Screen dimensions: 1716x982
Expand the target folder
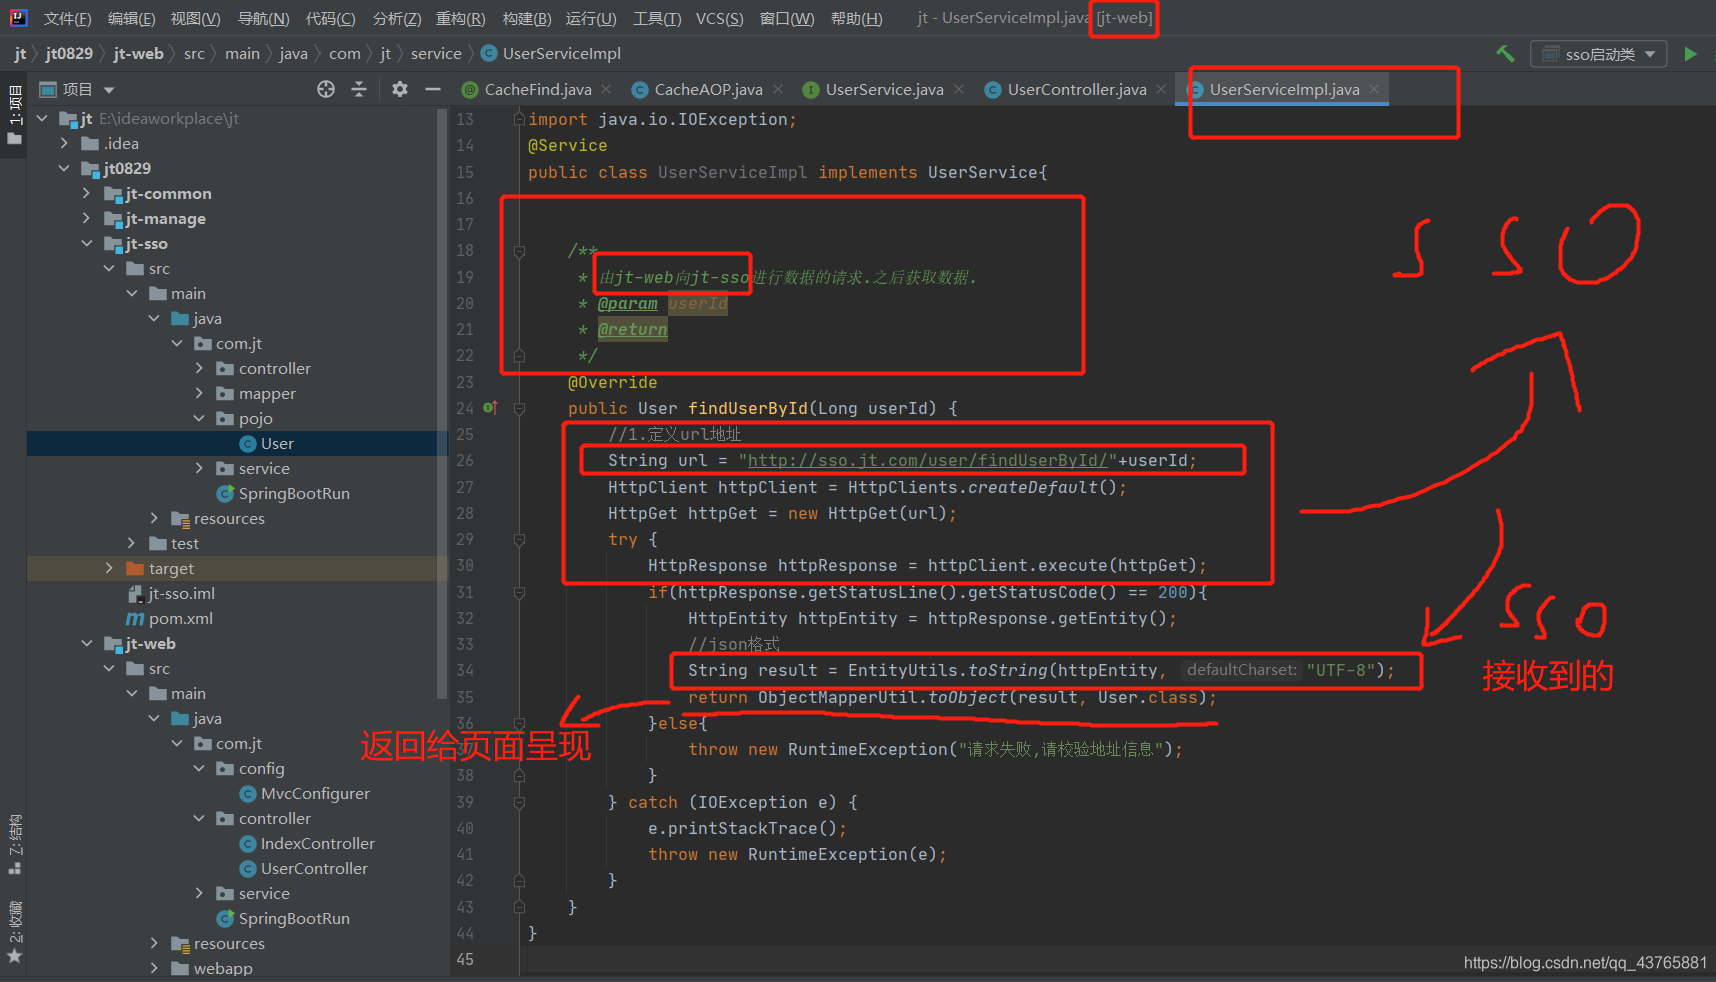[109, 568]
